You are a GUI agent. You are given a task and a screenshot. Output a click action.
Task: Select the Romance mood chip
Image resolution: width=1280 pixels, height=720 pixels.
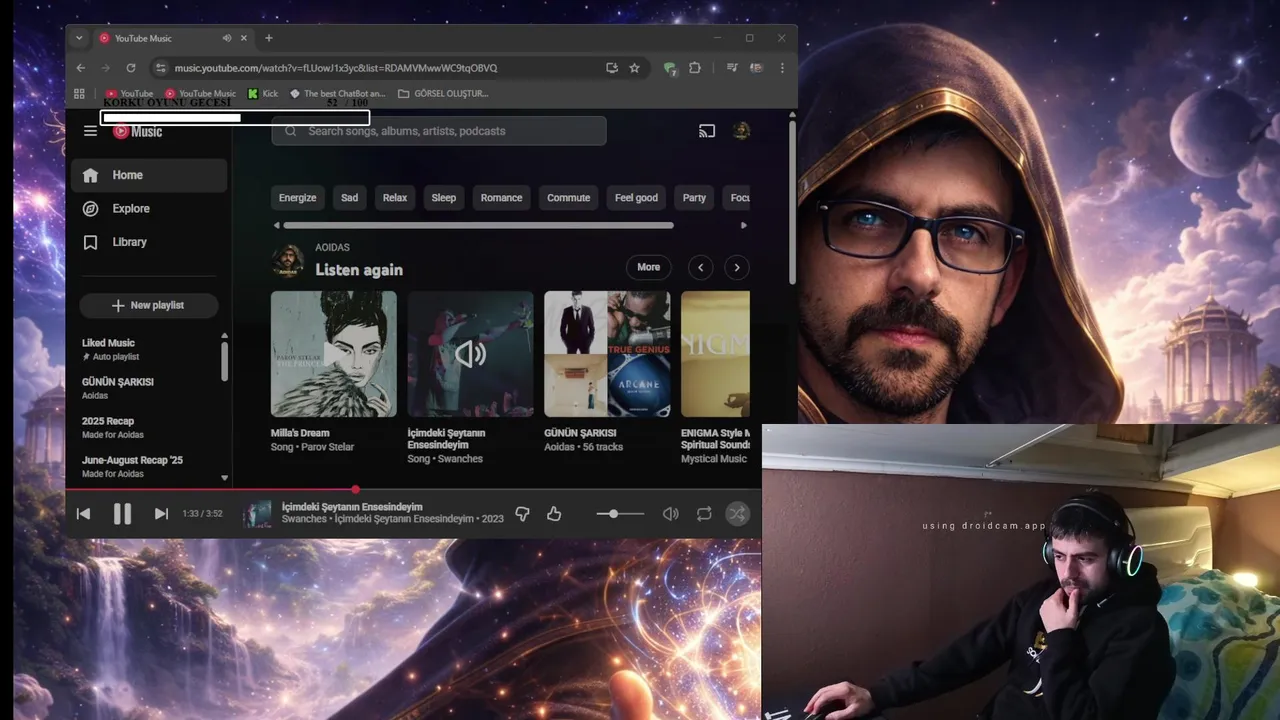[501, 198]
